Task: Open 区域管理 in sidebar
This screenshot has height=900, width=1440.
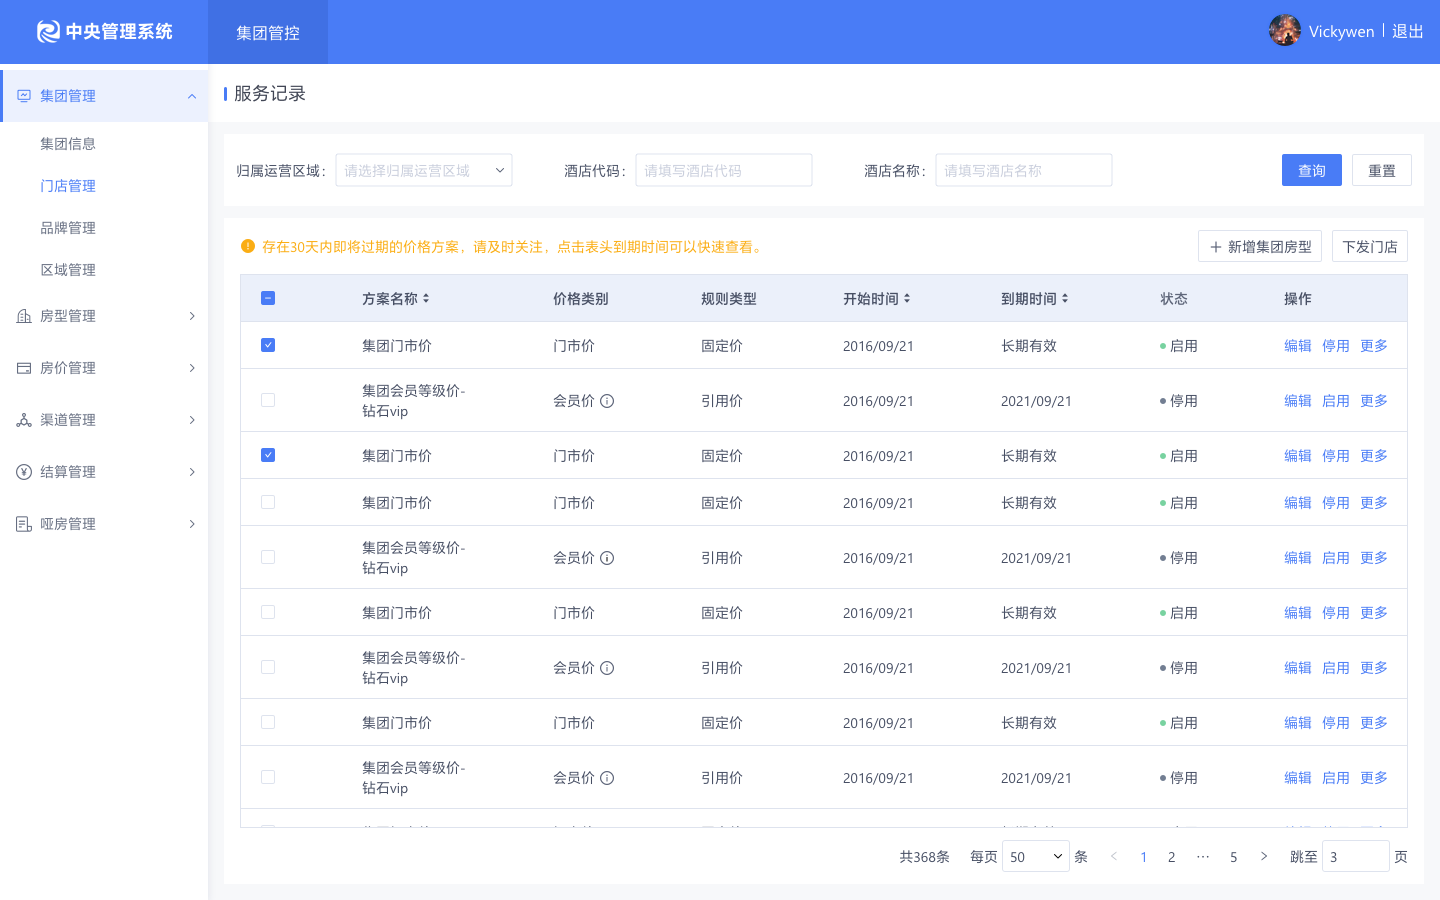Action: click(68, 270)
